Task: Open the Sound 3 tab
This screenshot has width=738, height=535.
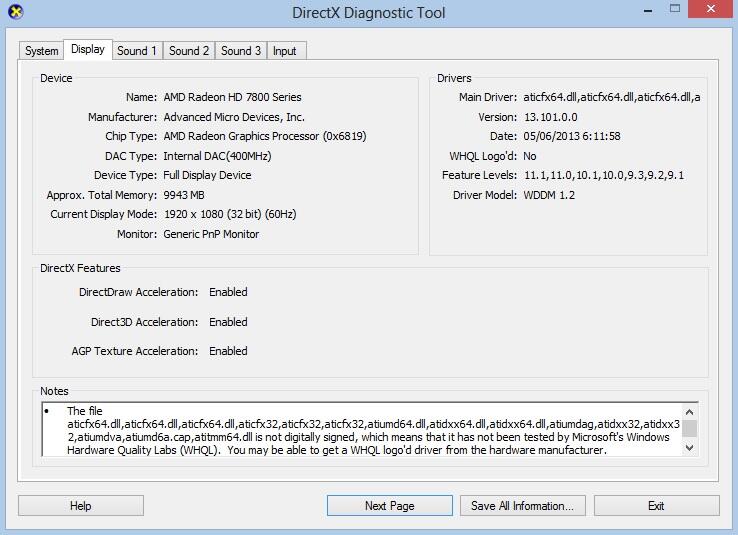Action: [241, 51]
